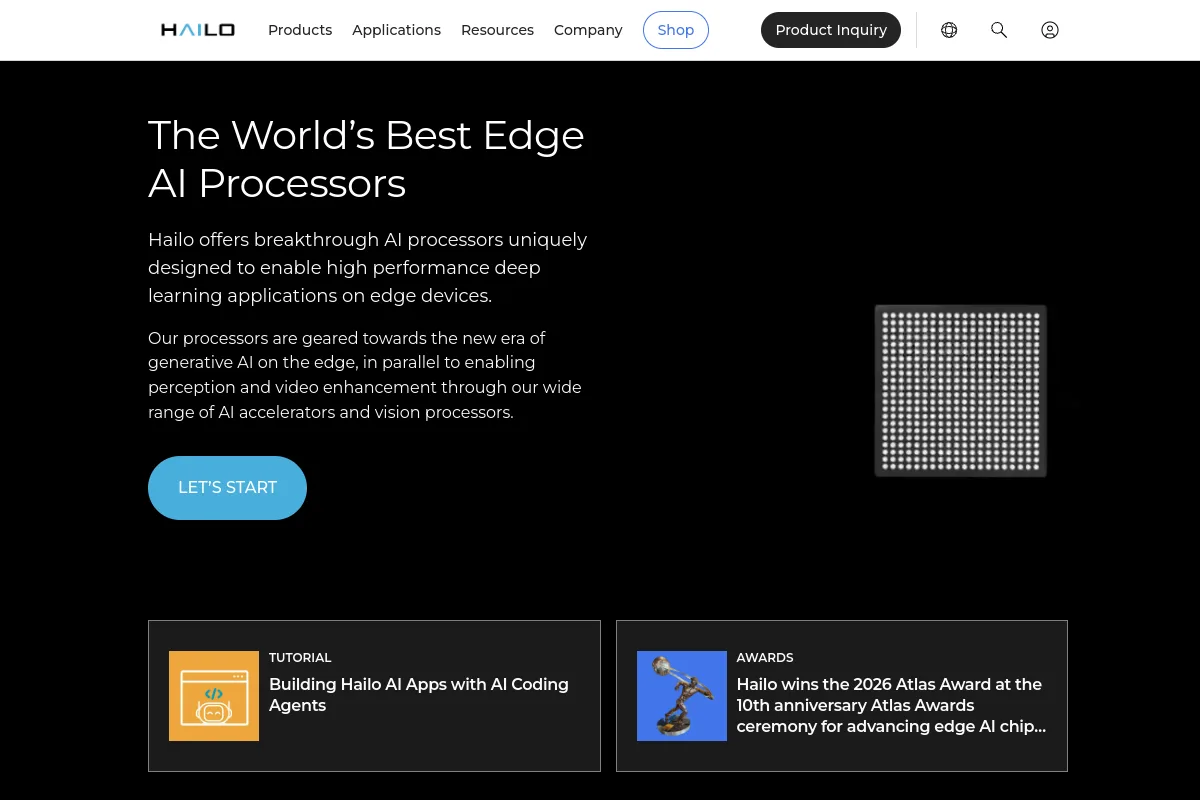Click the Product Inquiry button

831,30
